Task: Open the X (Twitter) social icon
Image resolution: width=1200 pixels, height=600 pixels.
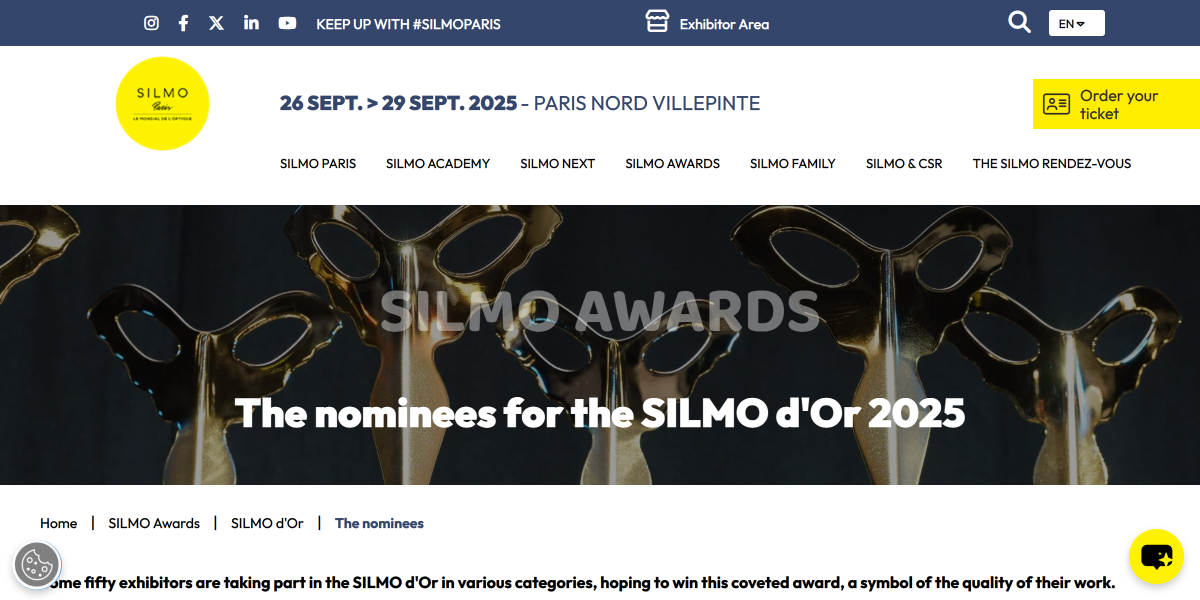Action: click(216, 23)
